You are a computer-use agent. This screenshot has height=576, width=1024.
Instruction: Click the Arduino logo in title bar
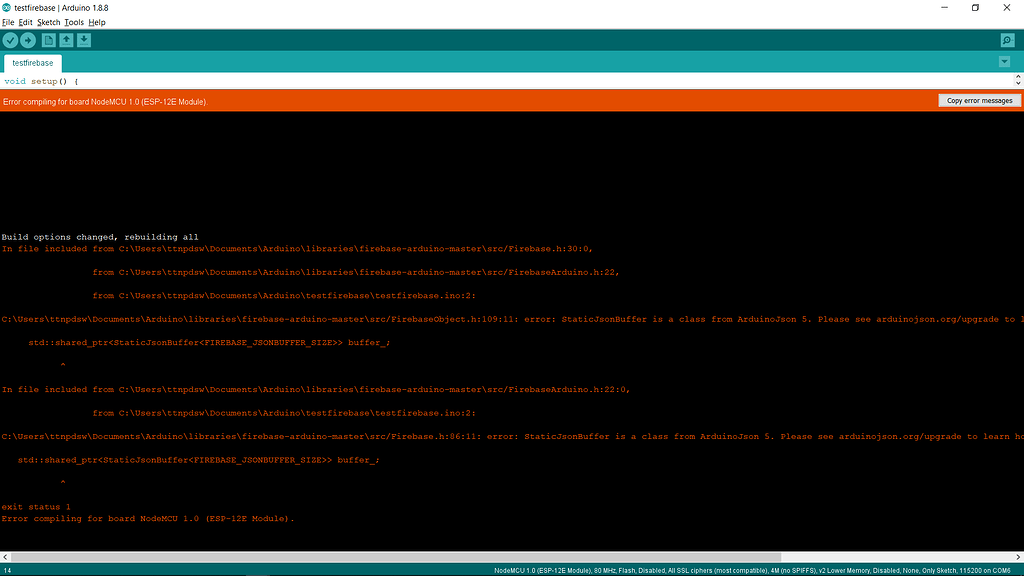pyautogui.click(x=8, y=7)
